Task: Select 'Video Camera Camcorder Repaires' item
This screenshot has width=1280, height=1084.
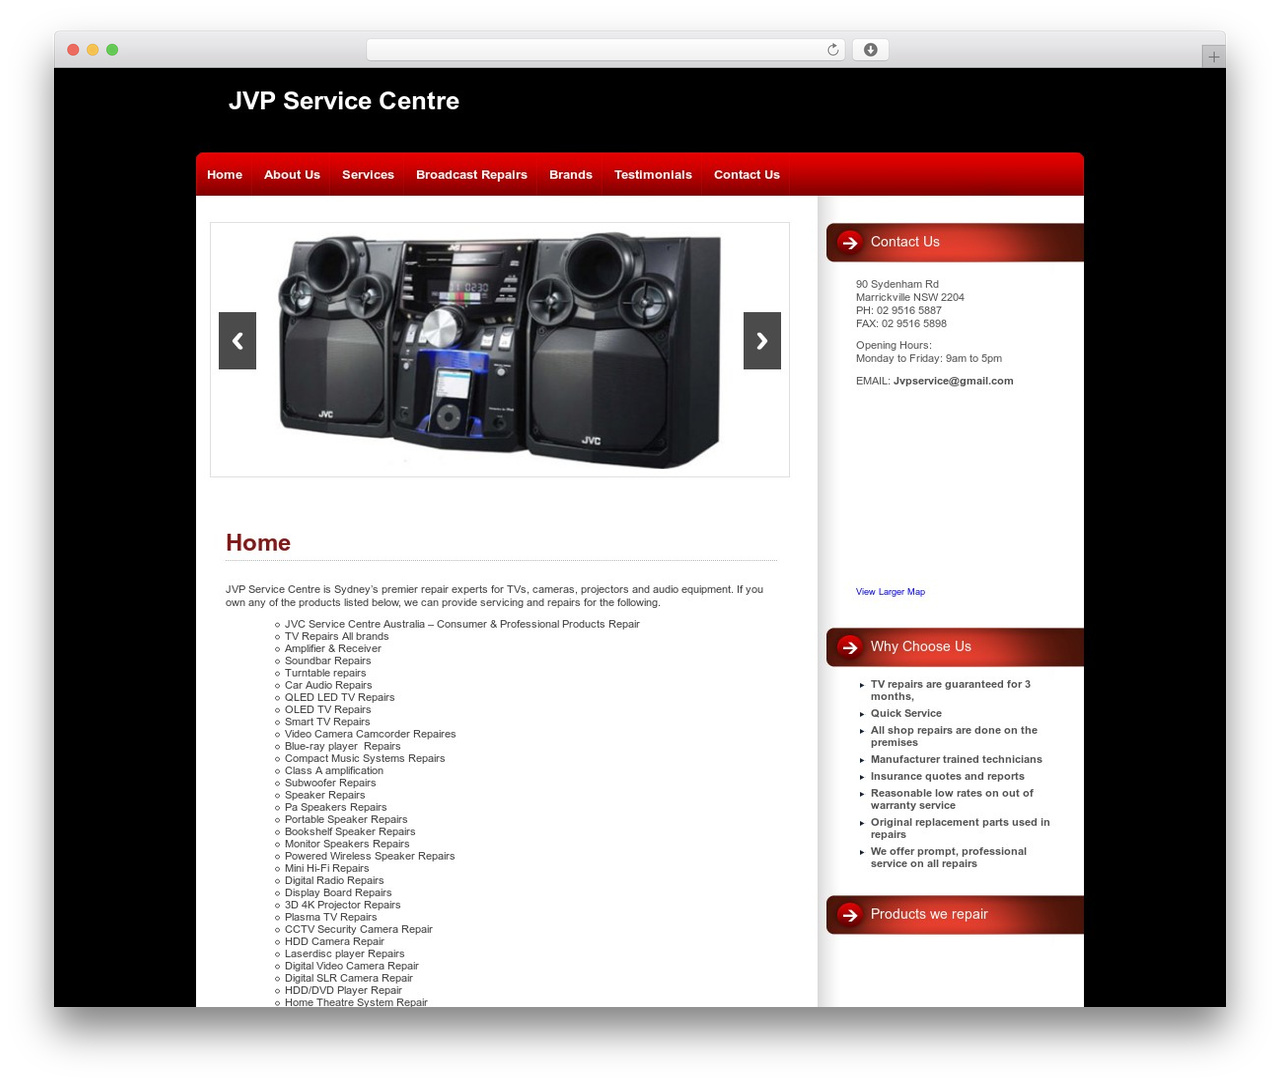Action: pyautogui.click(x=370, y=734)
